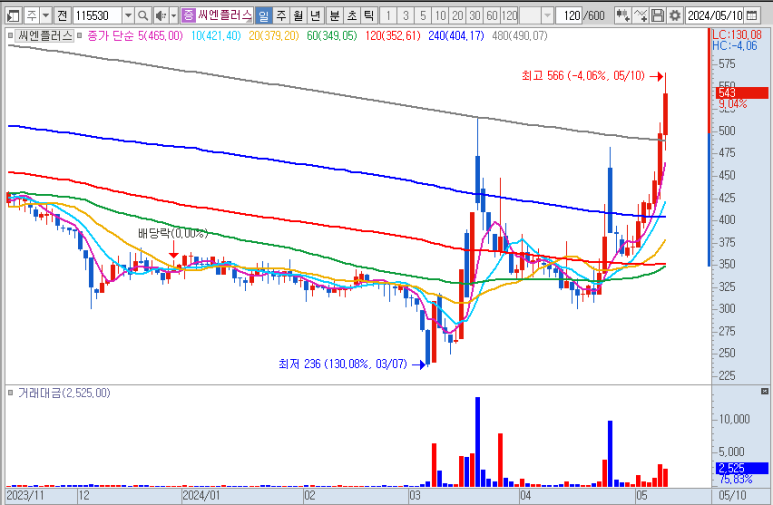773x505 pixels.
Task: Click the stock code field 115530
Action: point(98,16)
